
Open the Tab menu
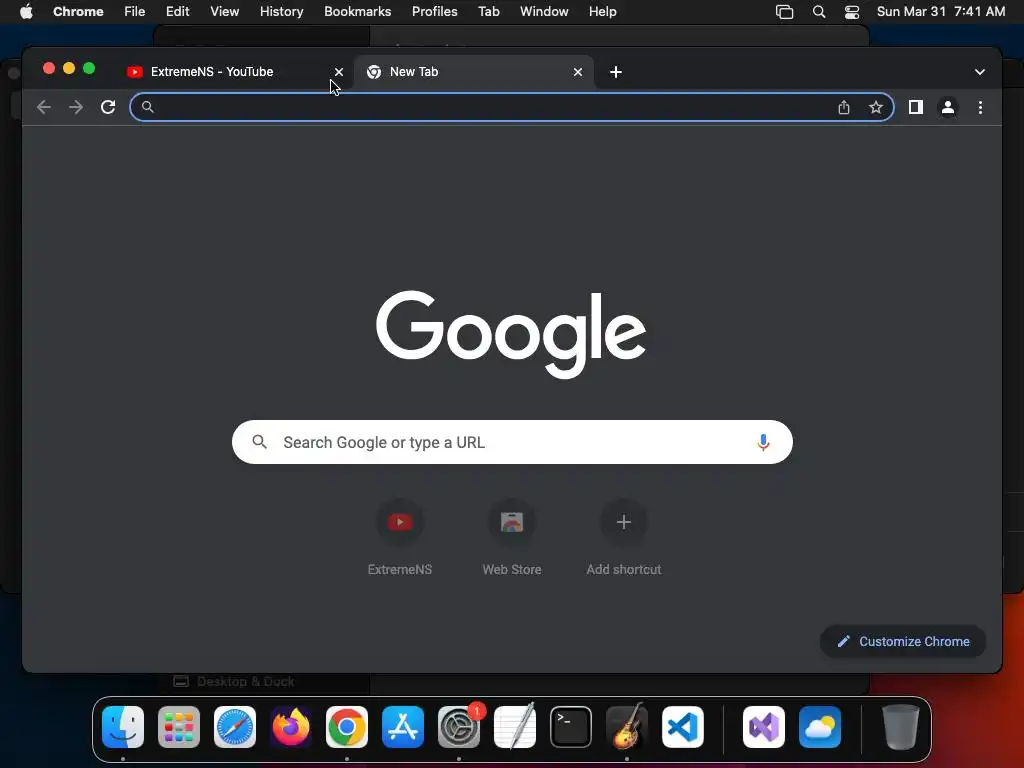[x=488, y=12]
